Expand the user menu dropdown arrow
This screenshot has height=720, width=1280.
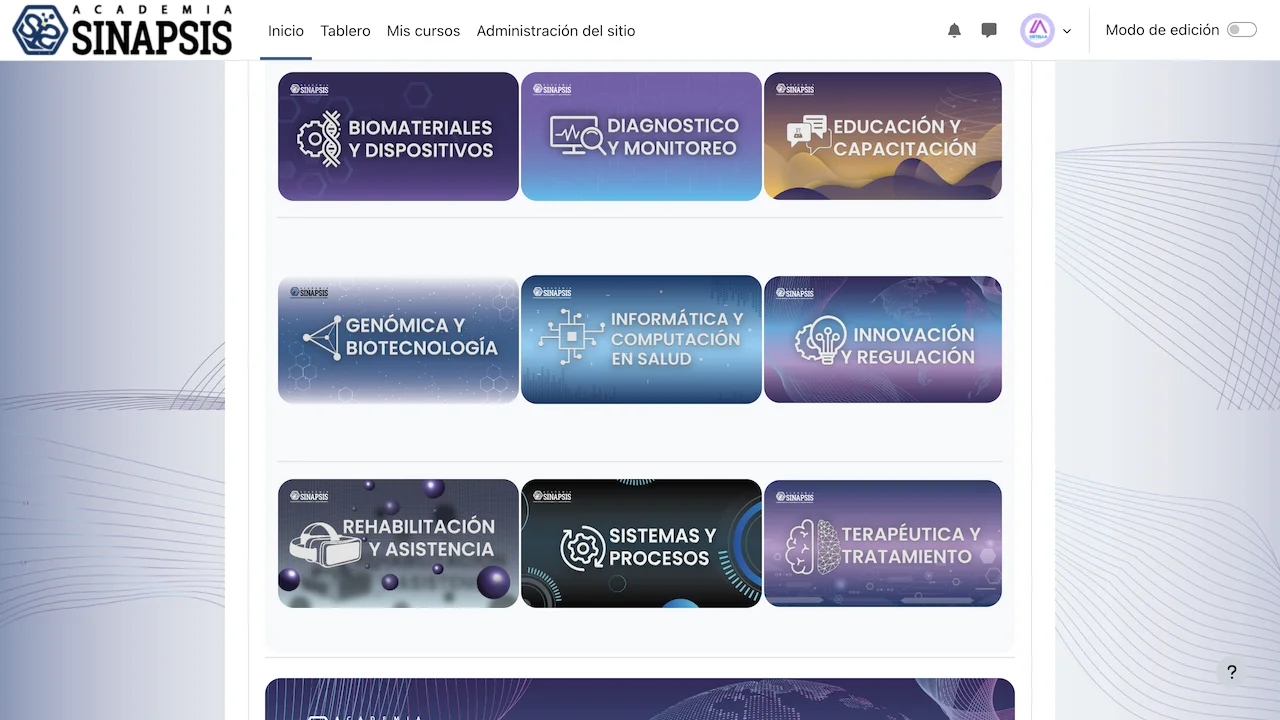coord(1067,31)
